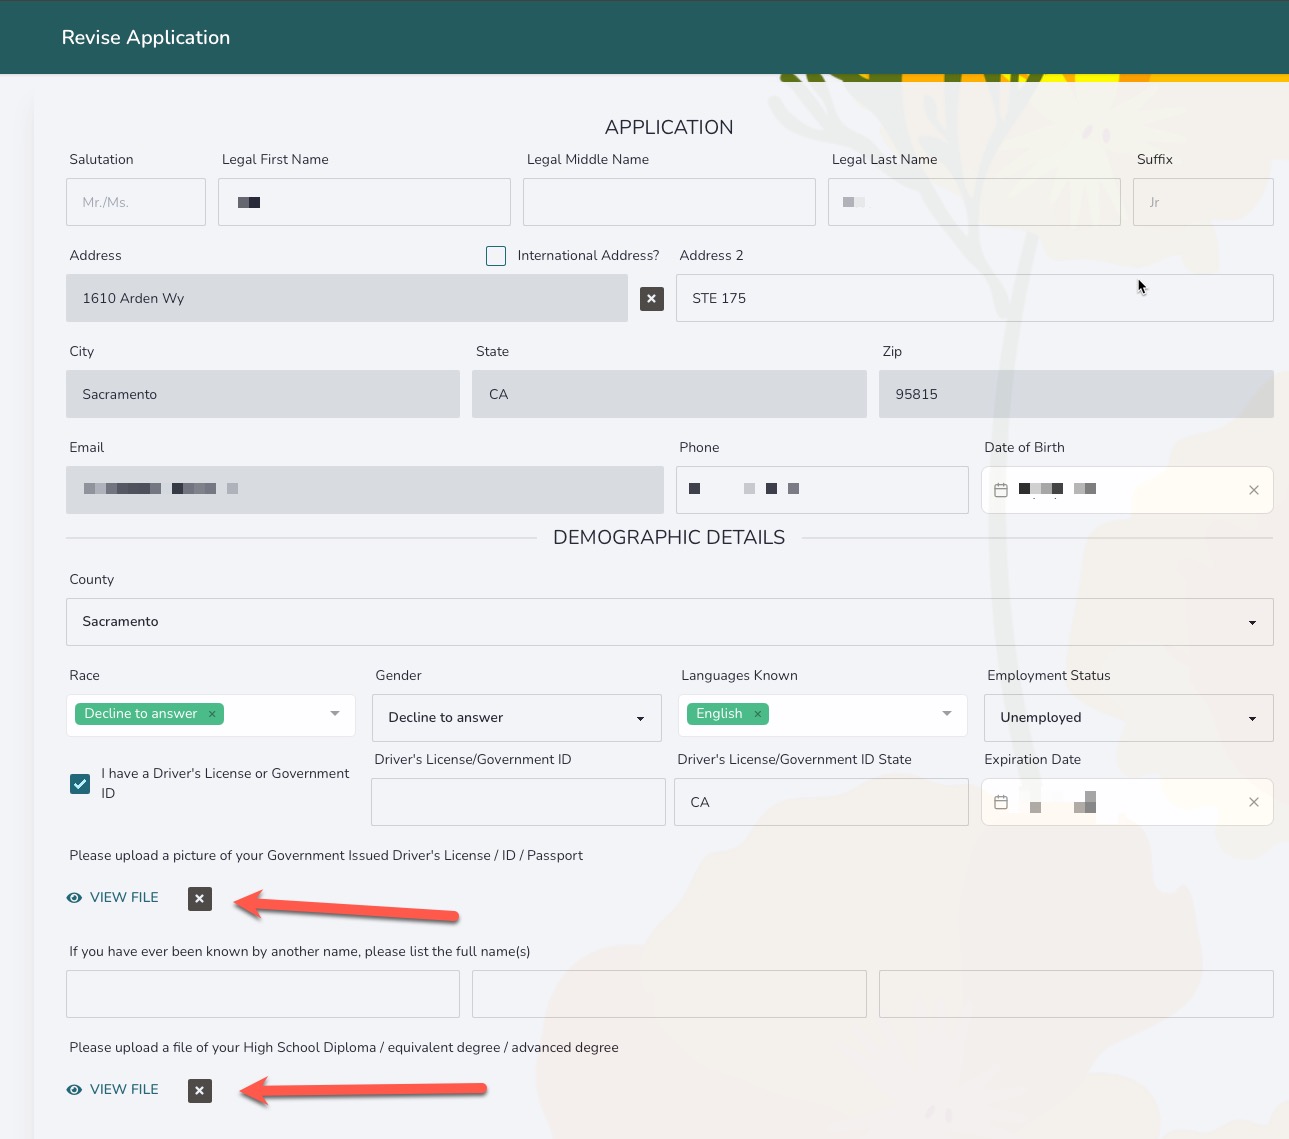Click the APPLICATION section heading

[669, 127]
